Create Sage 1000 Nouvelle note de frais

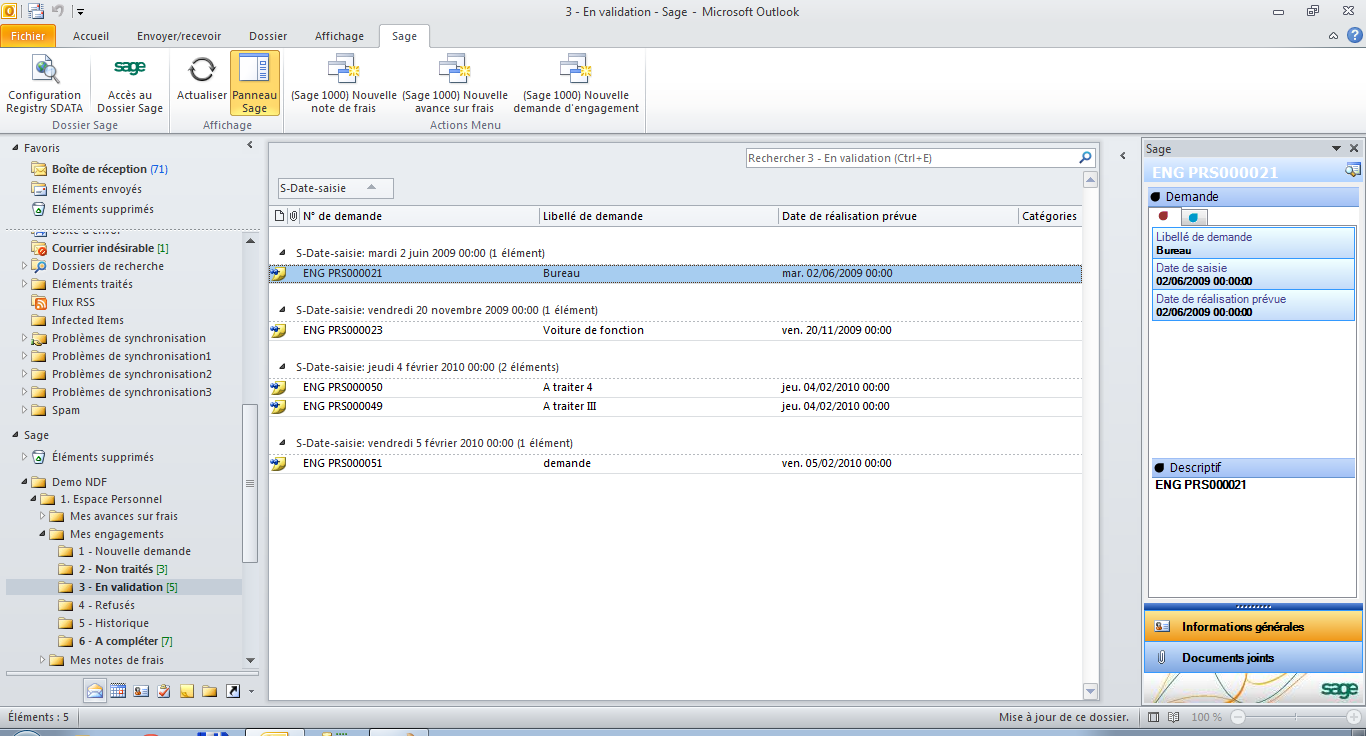[x=344, y=85]
